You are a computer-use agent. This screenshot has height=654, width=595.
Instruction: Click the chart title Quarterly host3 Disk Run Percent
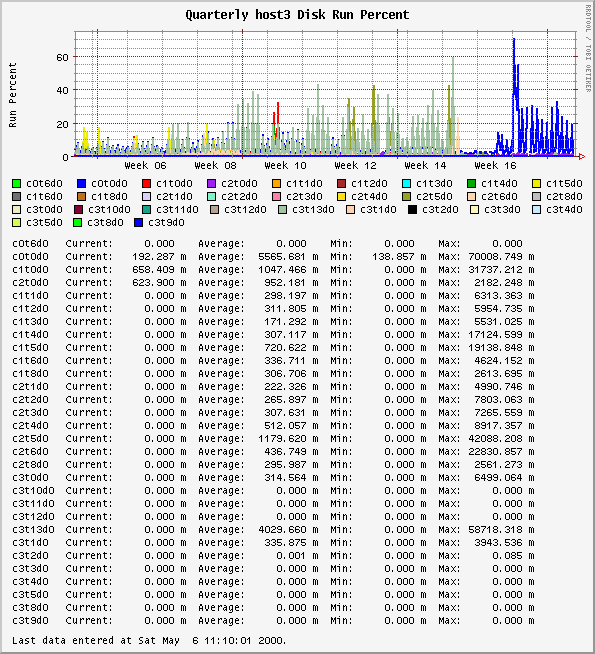(297, 15)
